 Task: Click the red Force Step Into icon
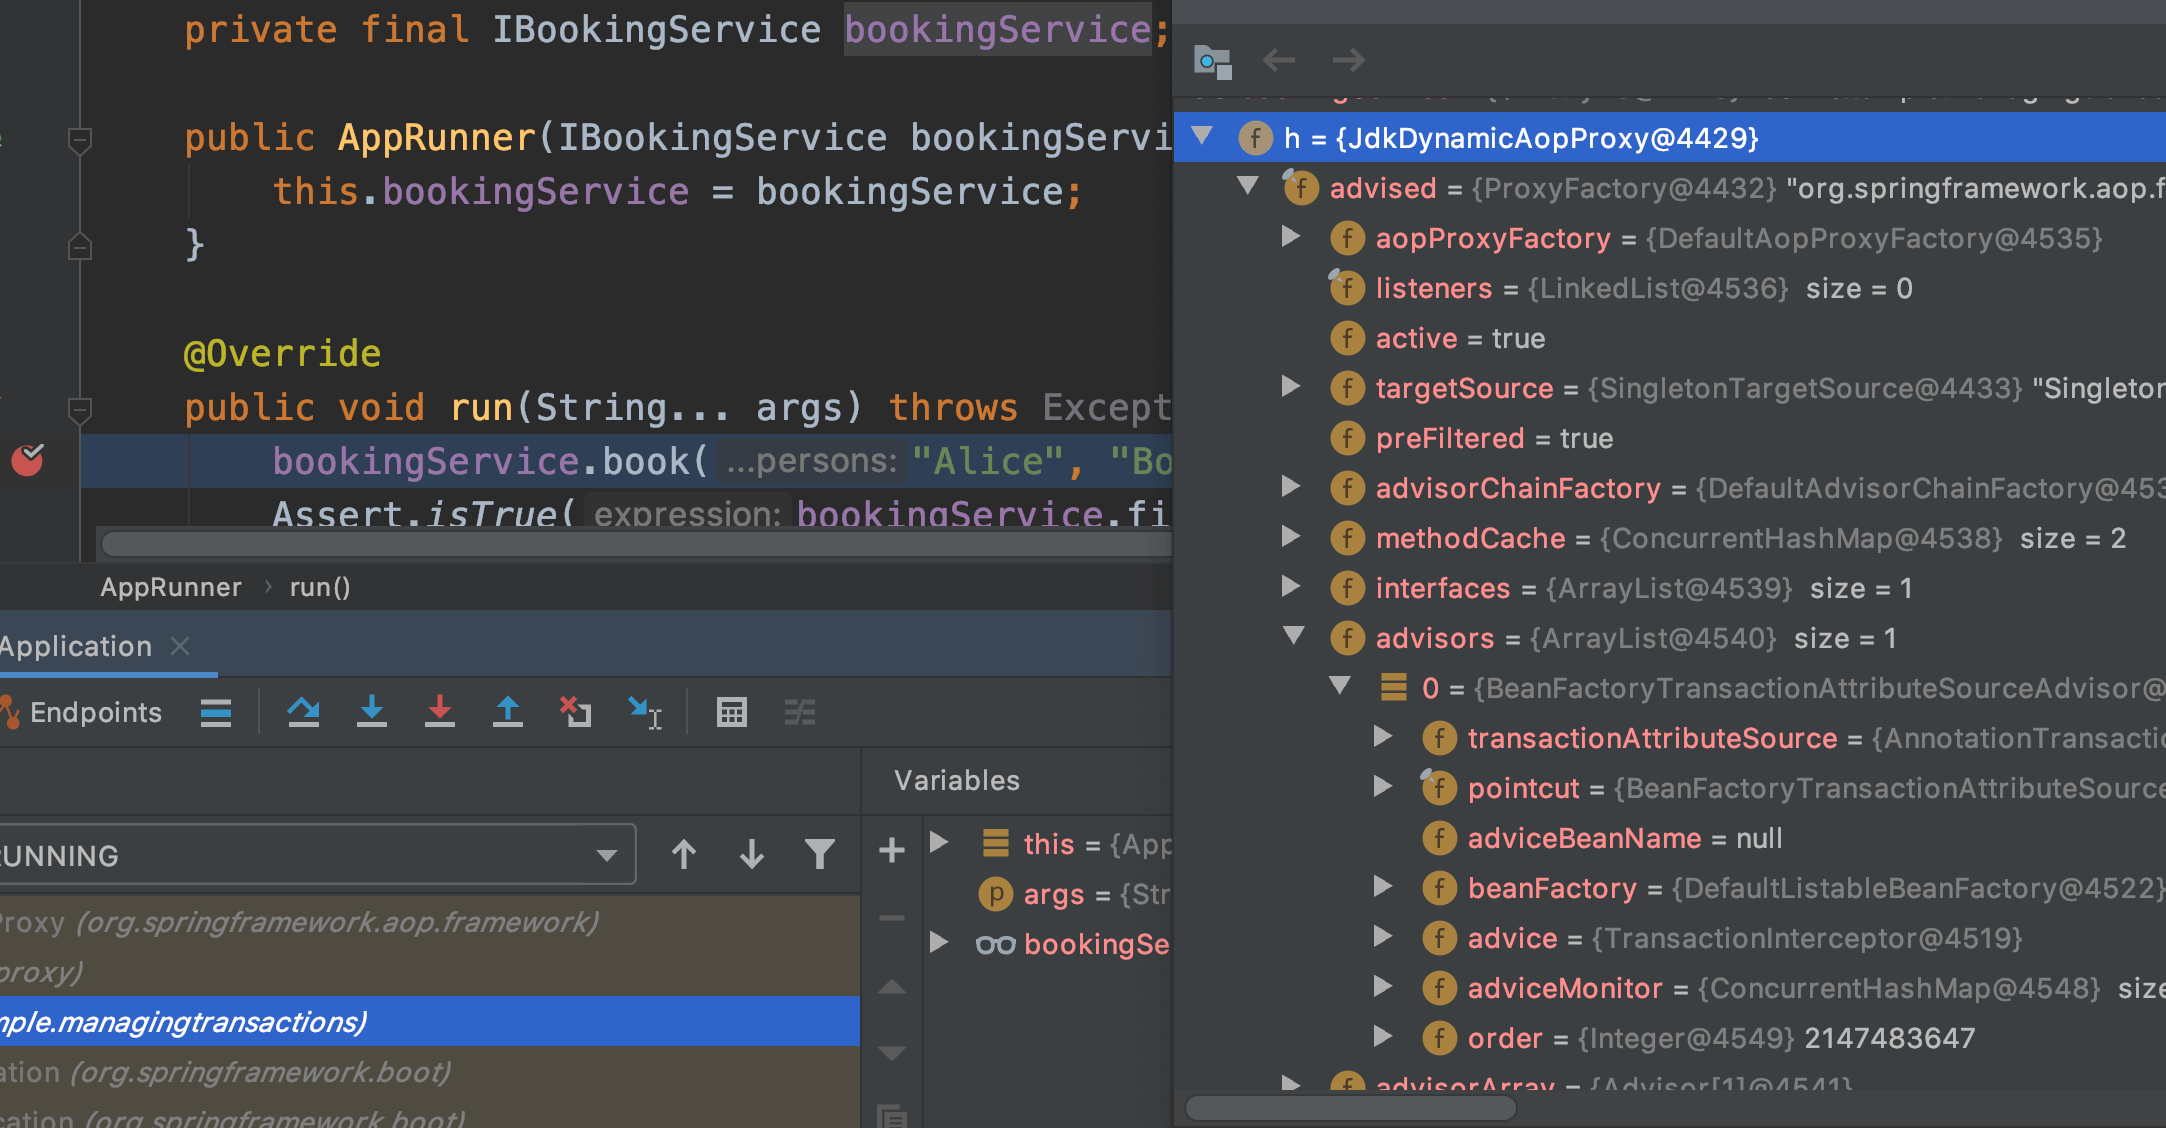(x=439, y=712)
